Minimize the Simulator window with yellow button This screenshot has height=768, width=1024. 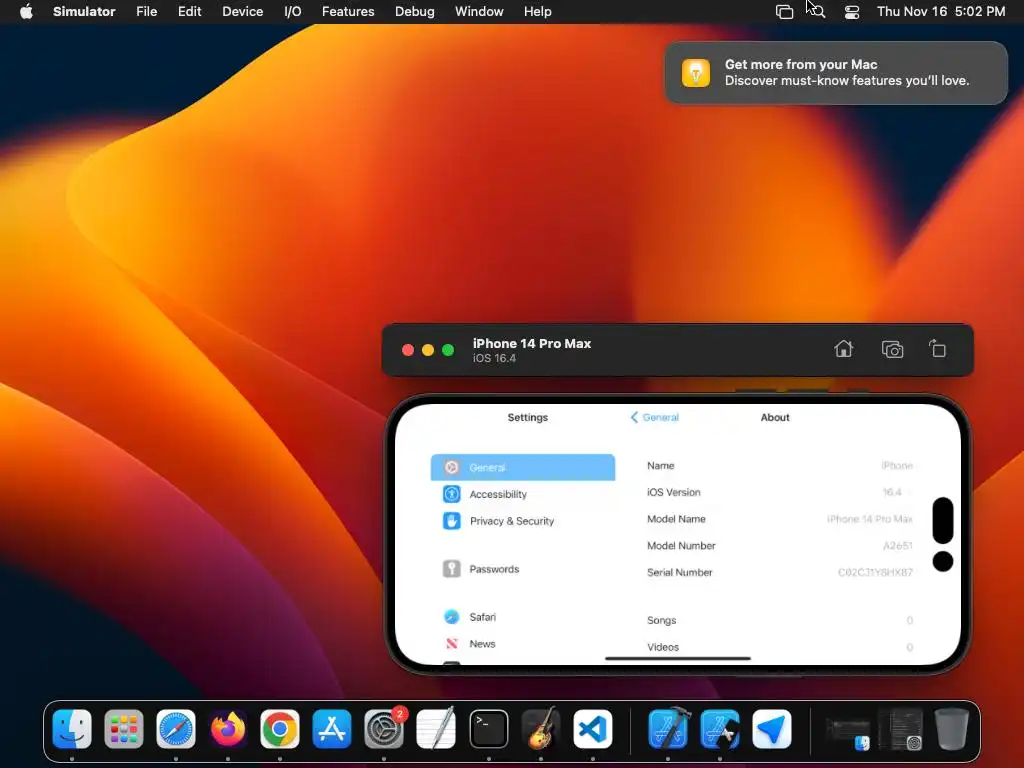pos(428,350)
